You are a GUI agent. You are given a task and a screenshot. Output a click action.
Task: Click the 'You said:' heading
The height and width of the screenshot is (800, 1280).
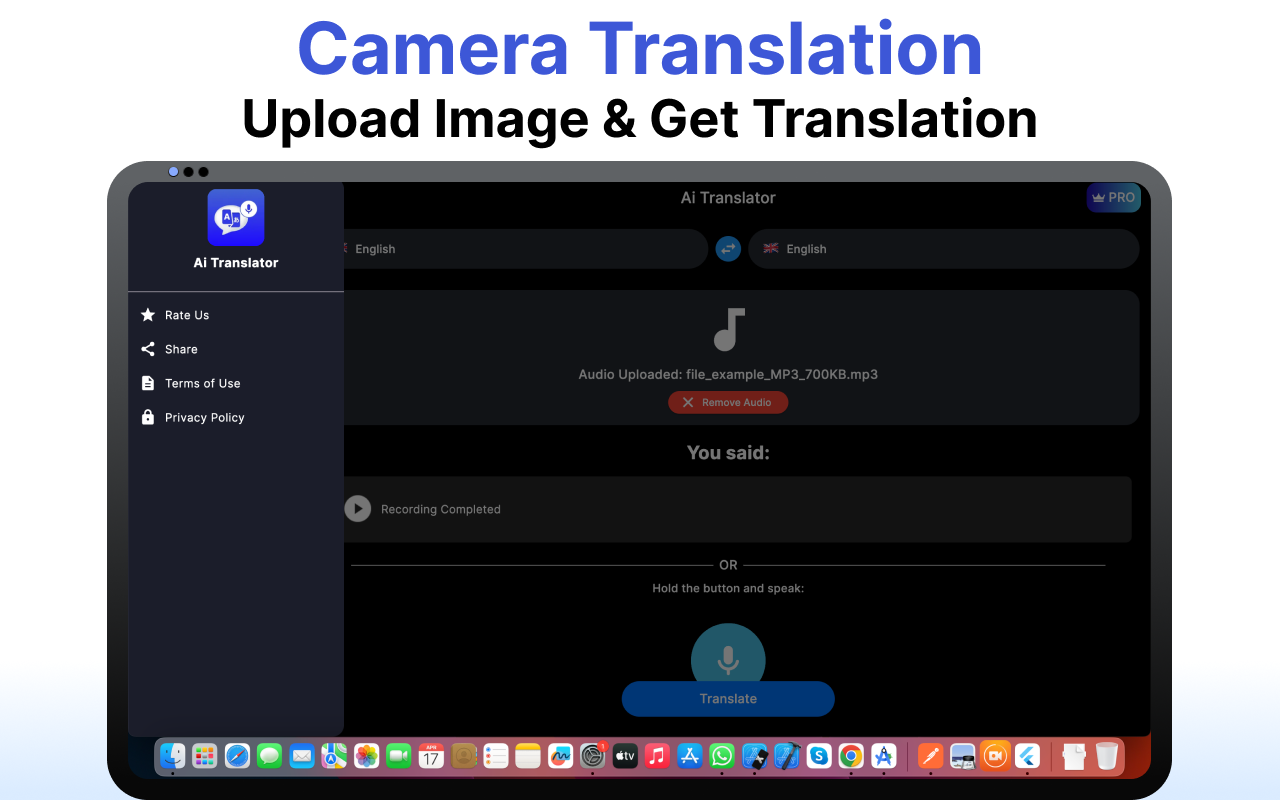728,453
